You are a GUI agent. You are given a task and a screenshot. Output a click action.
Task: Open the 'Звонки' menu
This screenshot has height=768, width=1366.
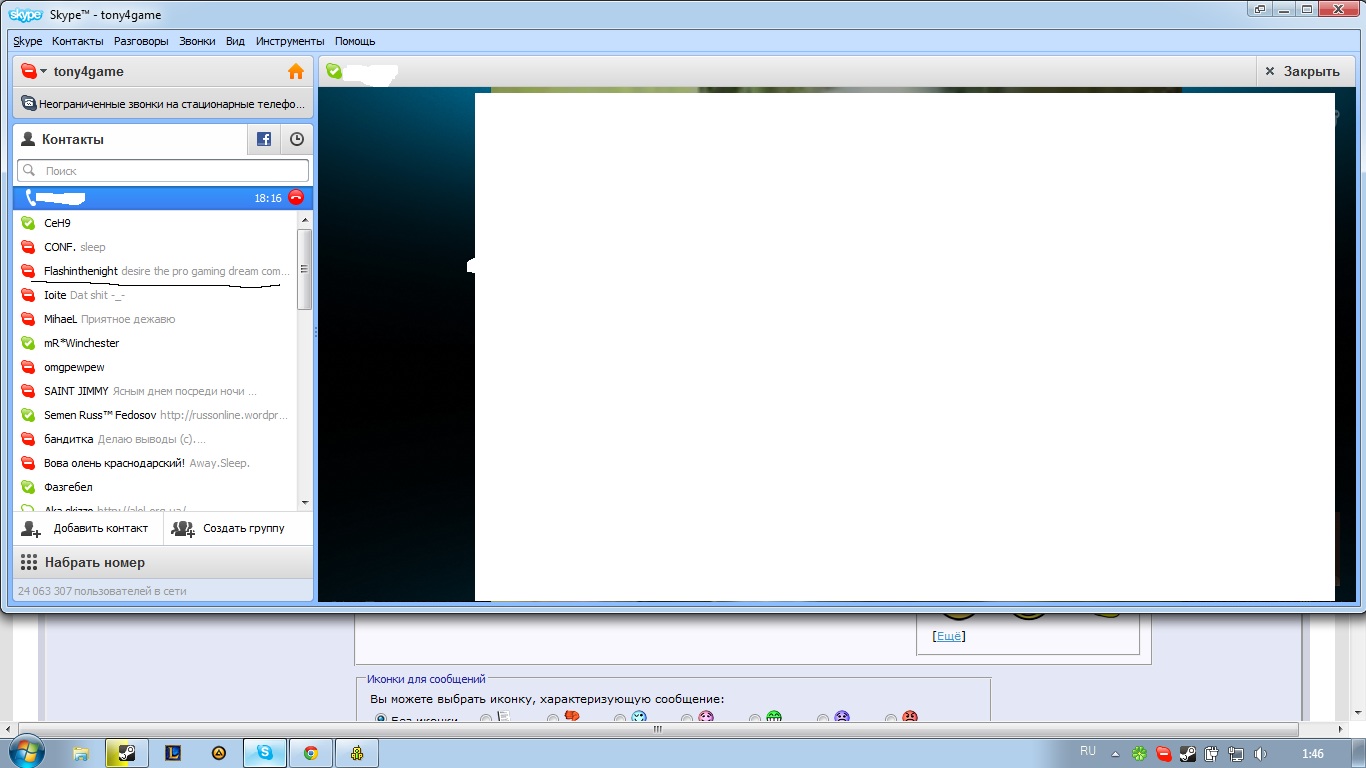[197, 41]
